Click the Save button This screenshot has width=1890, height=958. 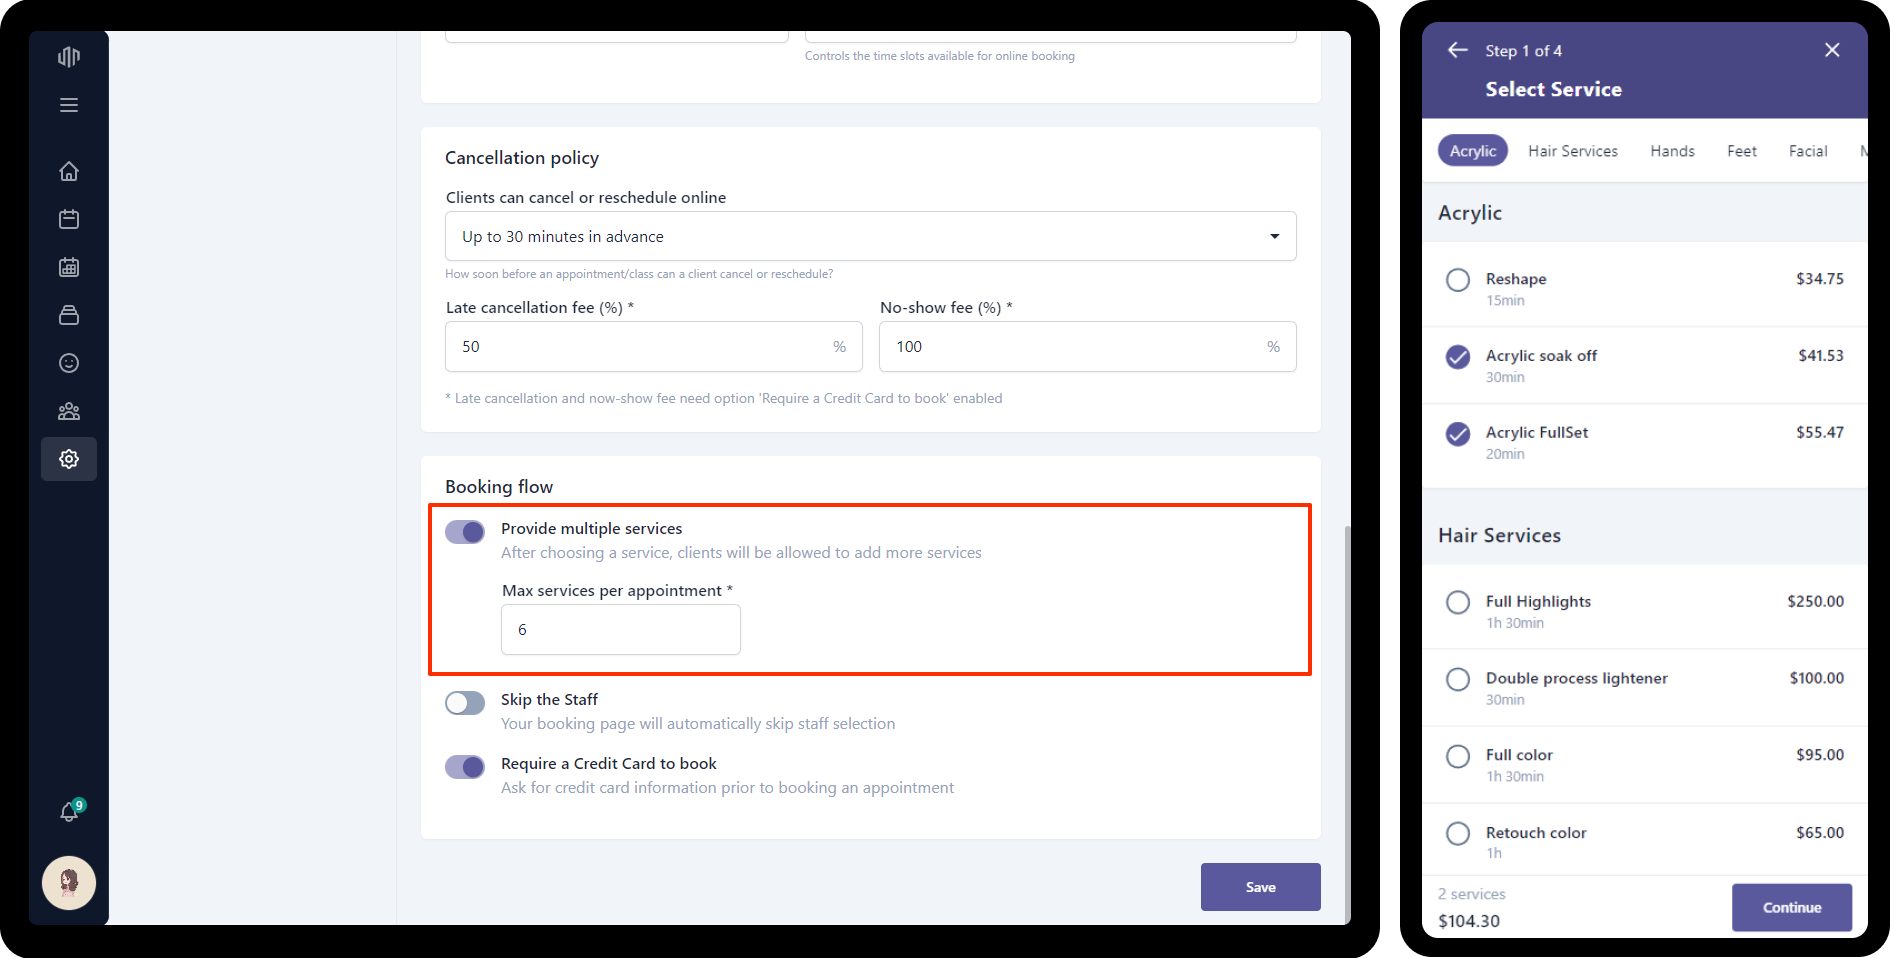coord(1260,887)
